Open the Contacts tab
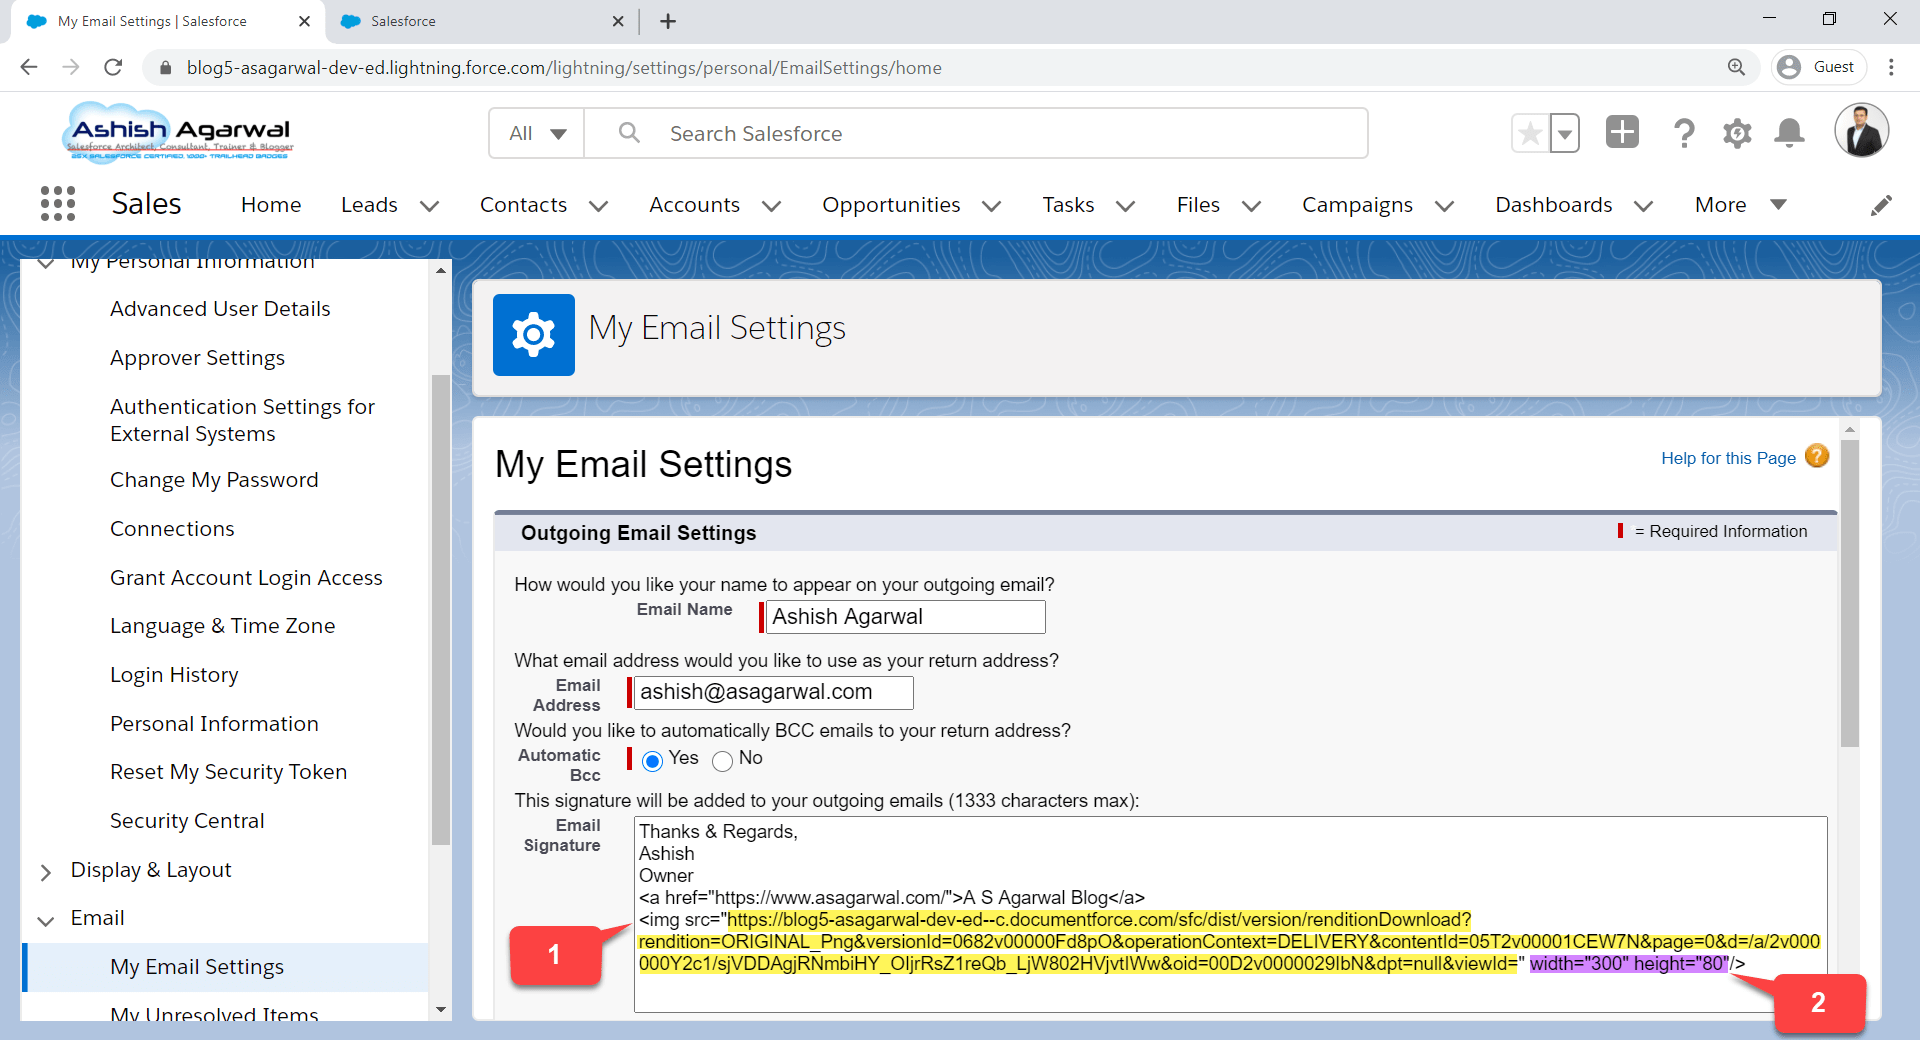Image resolution: width=1920 pixels, height=1040 pixels. [x=523, y=205]
